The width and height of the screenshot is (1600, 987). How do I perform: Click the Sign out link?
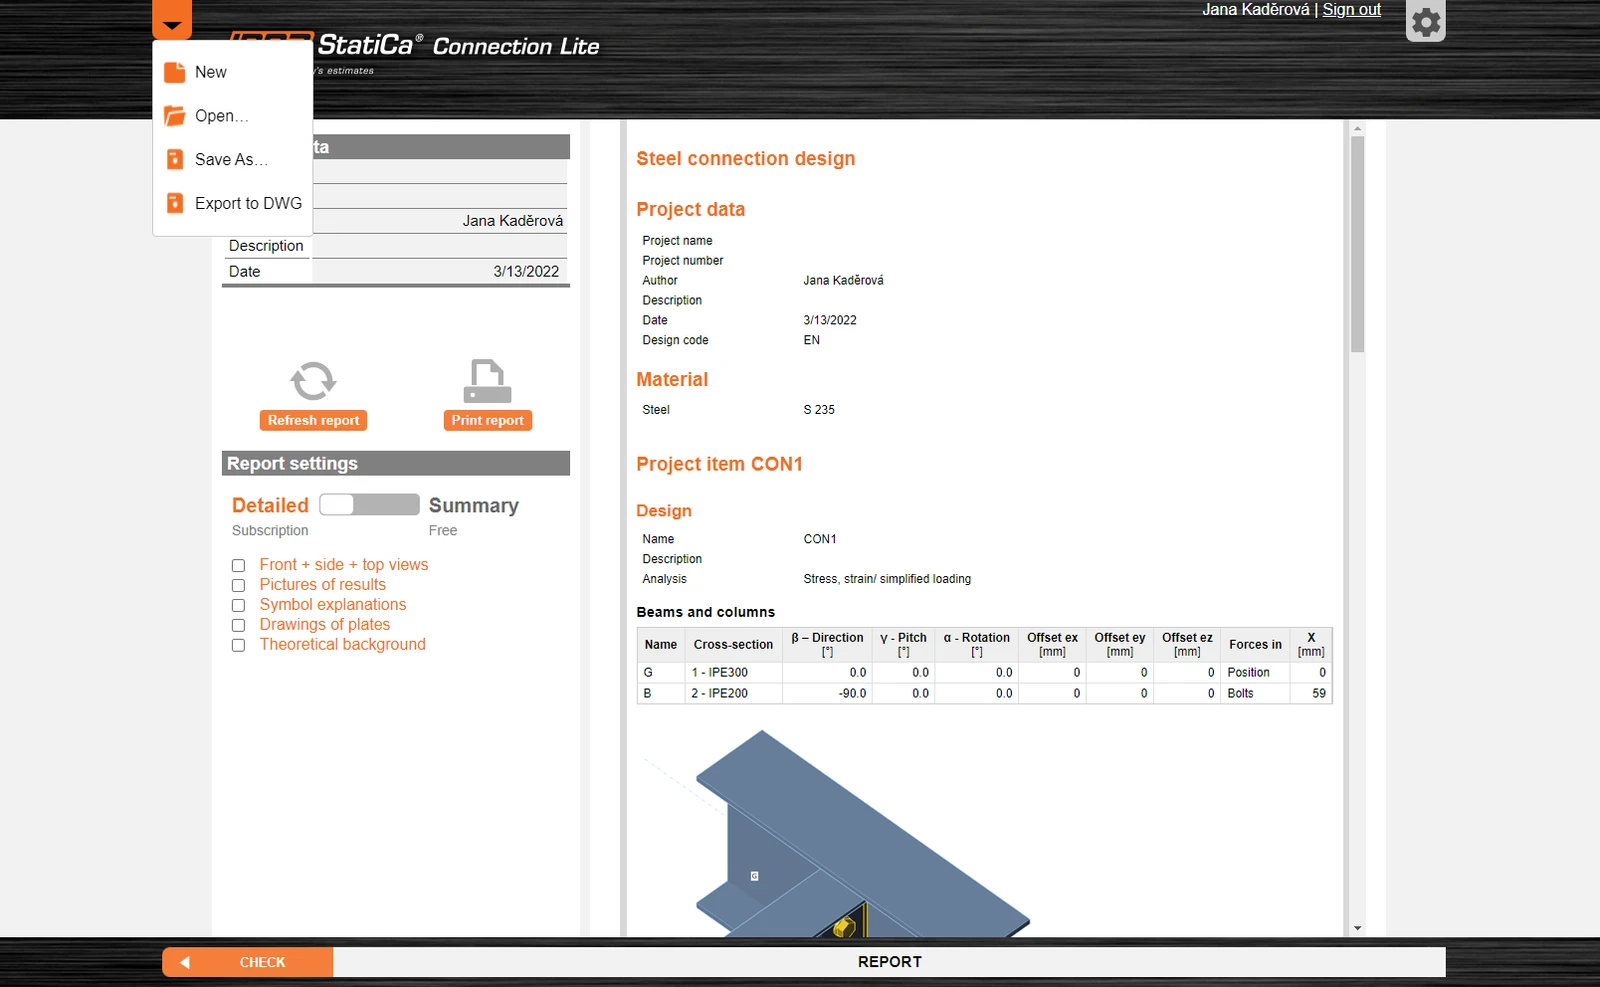coord(1351,10)
